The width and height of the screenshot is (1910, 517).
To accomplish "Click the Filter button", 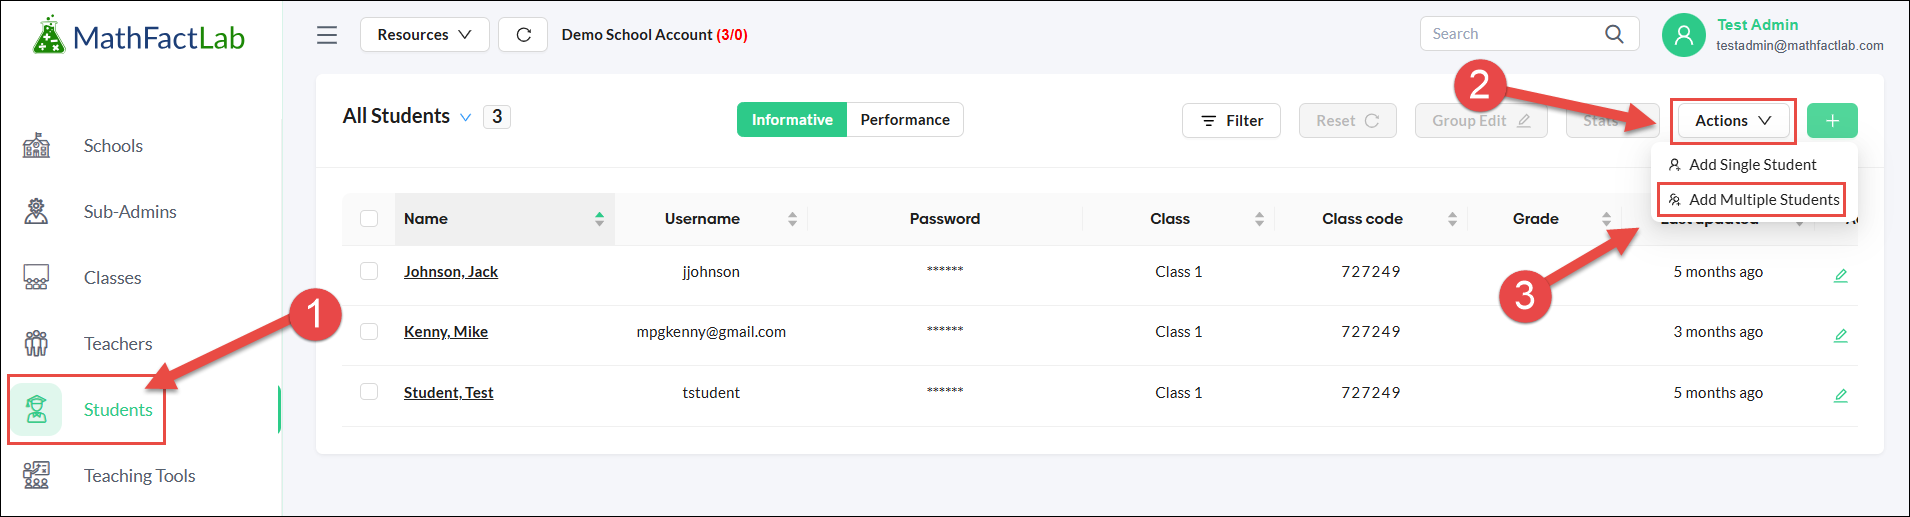I will (1231, 121).
